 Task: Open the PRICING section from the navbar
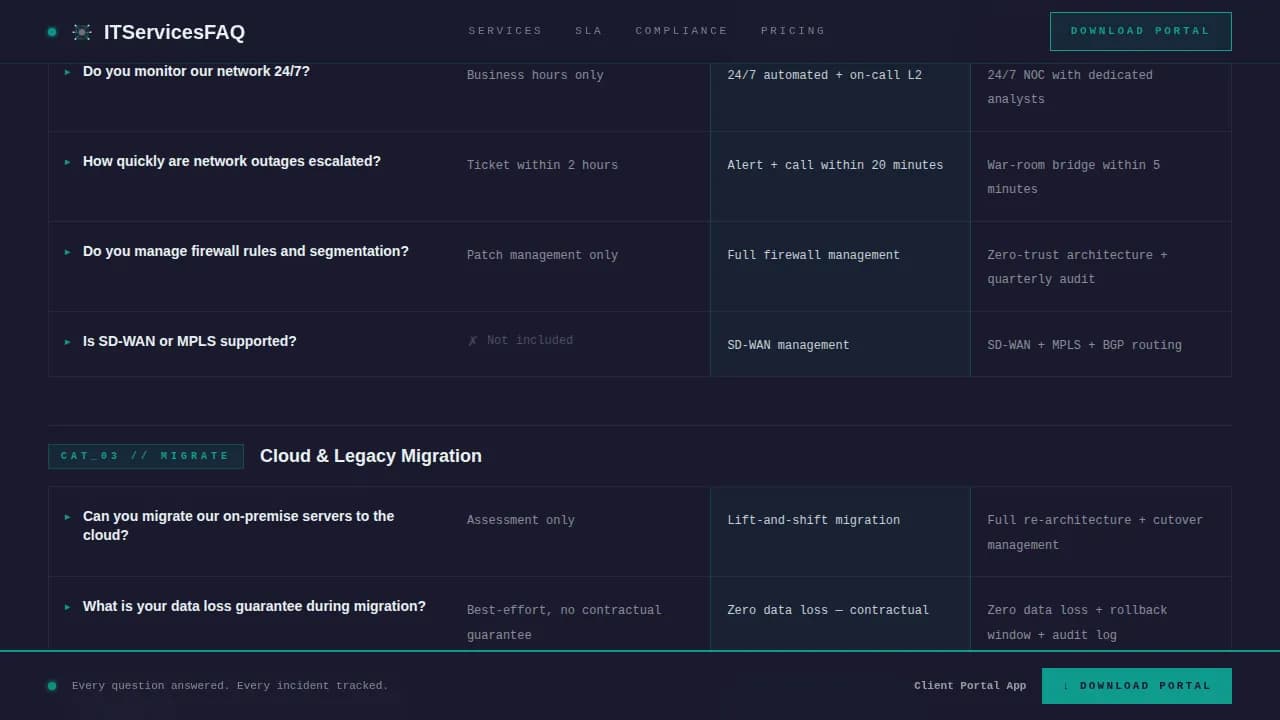pos(792,31)
